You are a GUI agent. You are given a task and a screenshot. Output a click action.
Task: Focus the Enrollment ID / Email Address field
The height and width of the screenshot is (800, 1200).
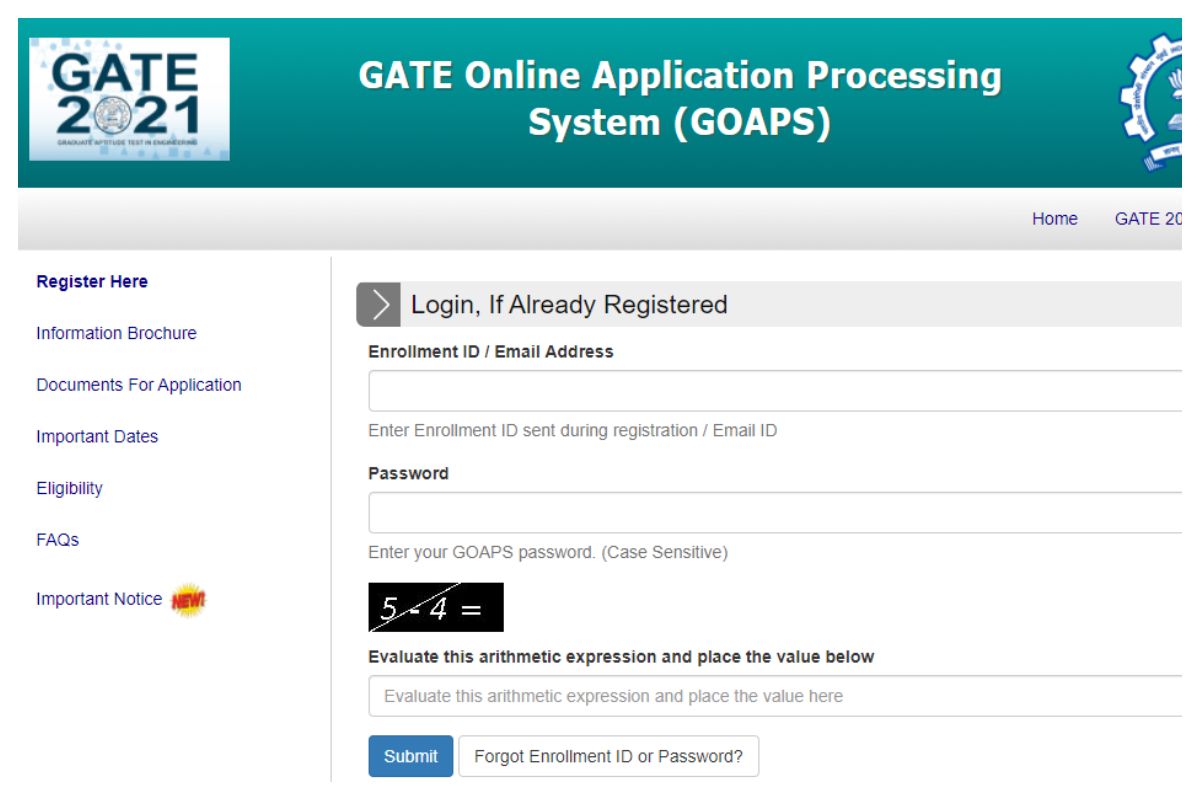point(775,391)
